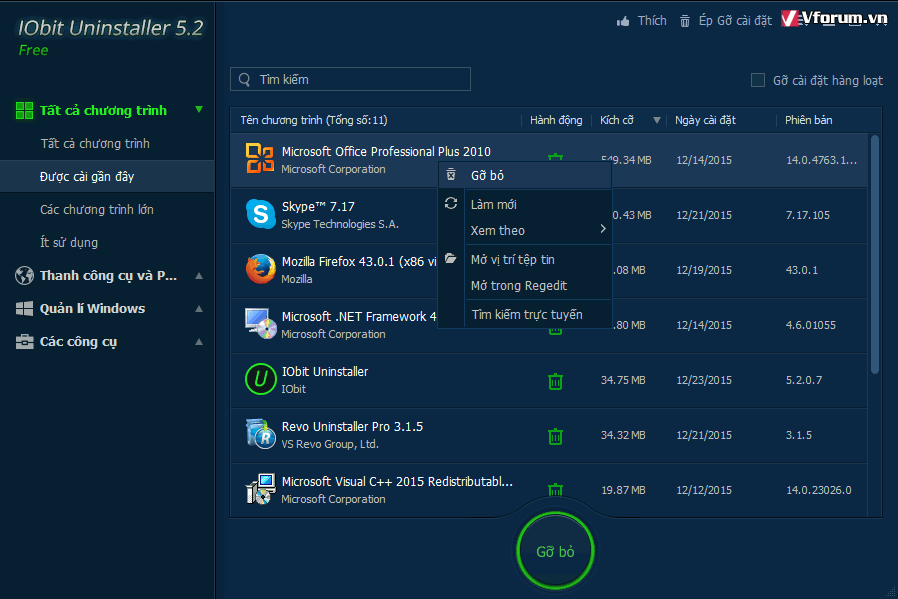Choose Xem theo in the context menu
Screen dimensions: 898x599
tap(525, 230)
